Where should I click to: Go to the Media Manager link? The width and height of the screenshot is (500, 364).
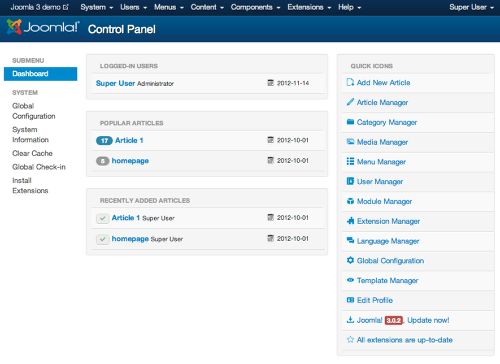coord(382,142)
